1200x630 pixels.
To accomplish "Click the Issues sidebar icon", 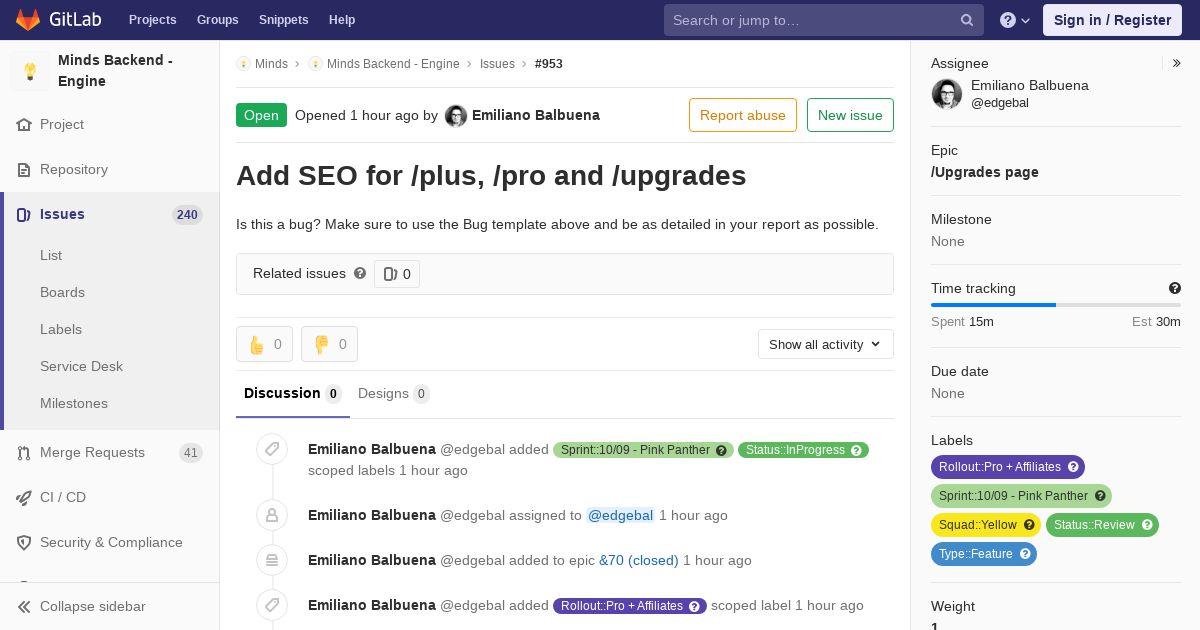I will point(24,215).
